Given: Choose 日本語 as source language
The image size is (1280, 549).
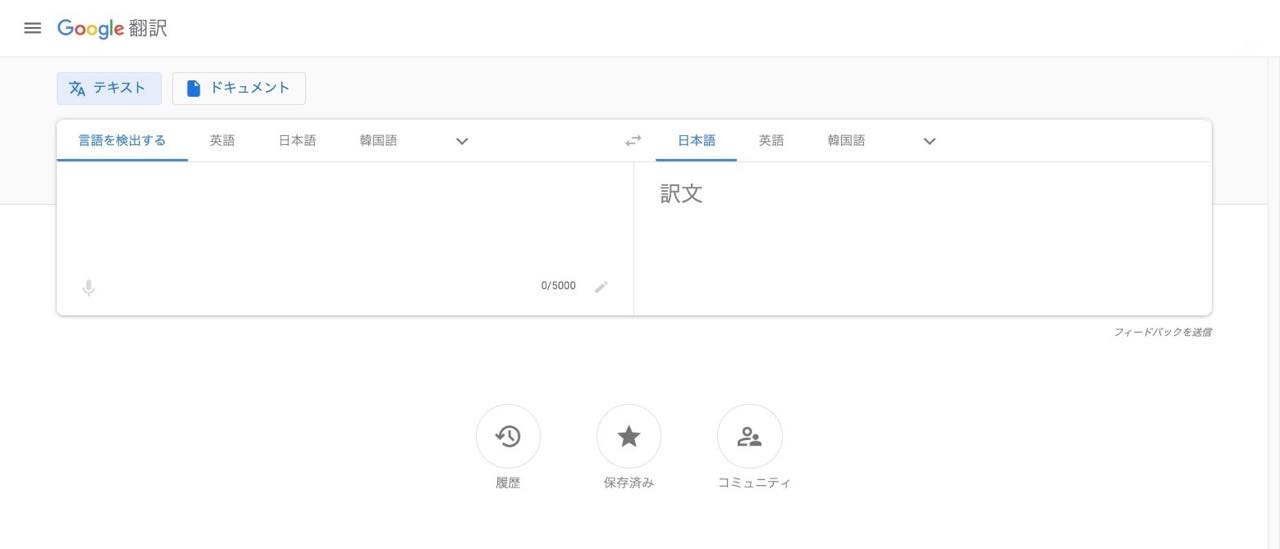Looking at the screenshot, I should (297, 141).
